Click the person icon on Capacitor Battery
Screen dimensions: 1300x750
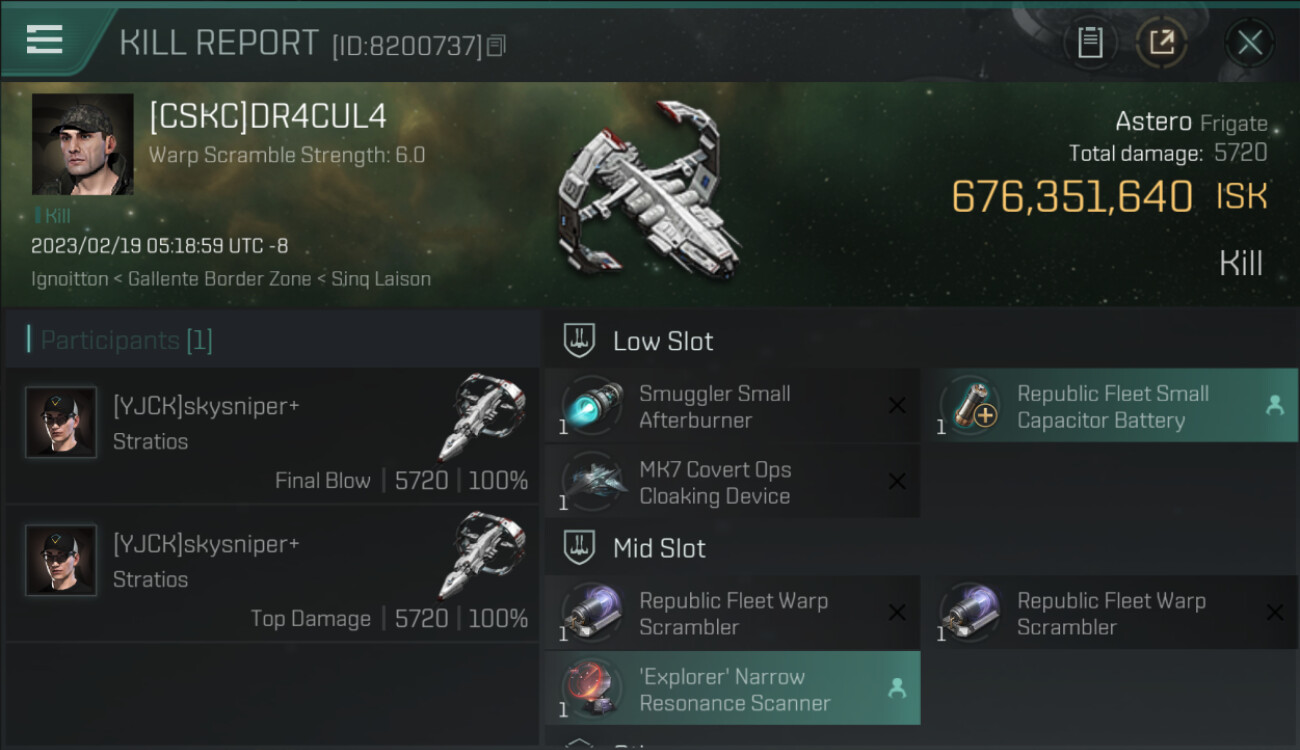coord(1274,406)
